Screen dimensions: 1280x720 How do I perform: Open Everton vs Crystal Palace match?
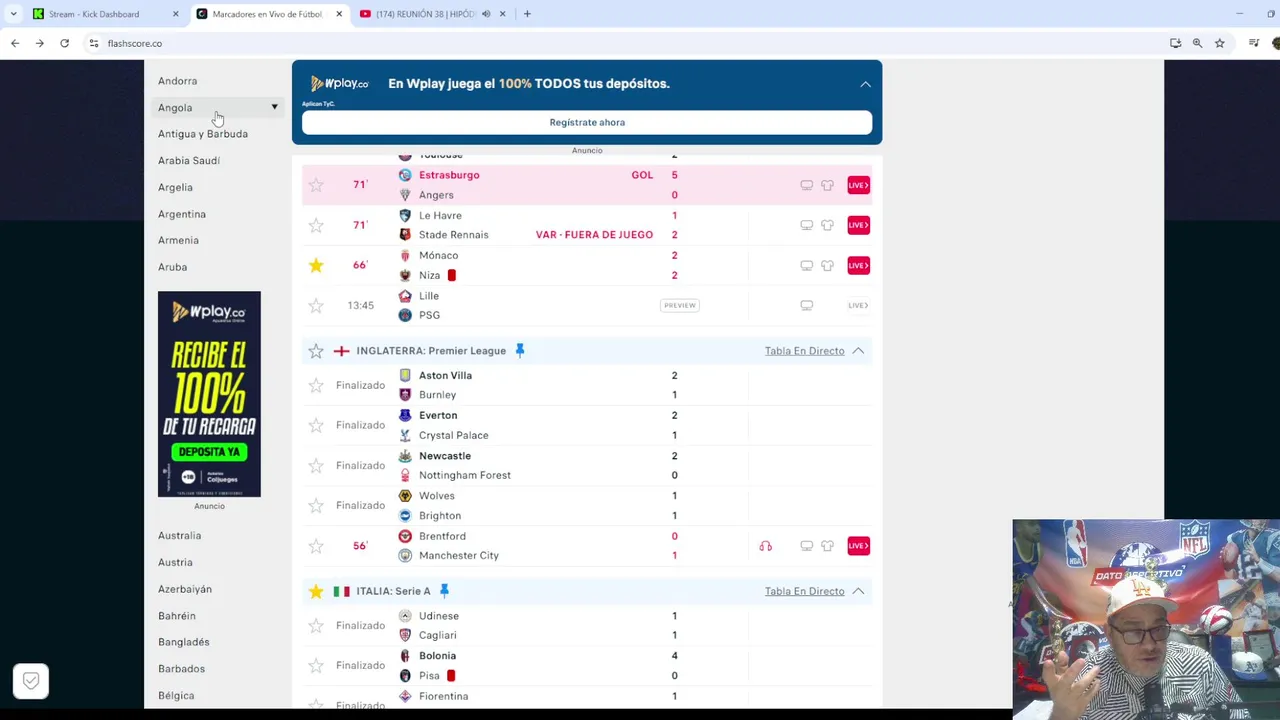[587, 425]
